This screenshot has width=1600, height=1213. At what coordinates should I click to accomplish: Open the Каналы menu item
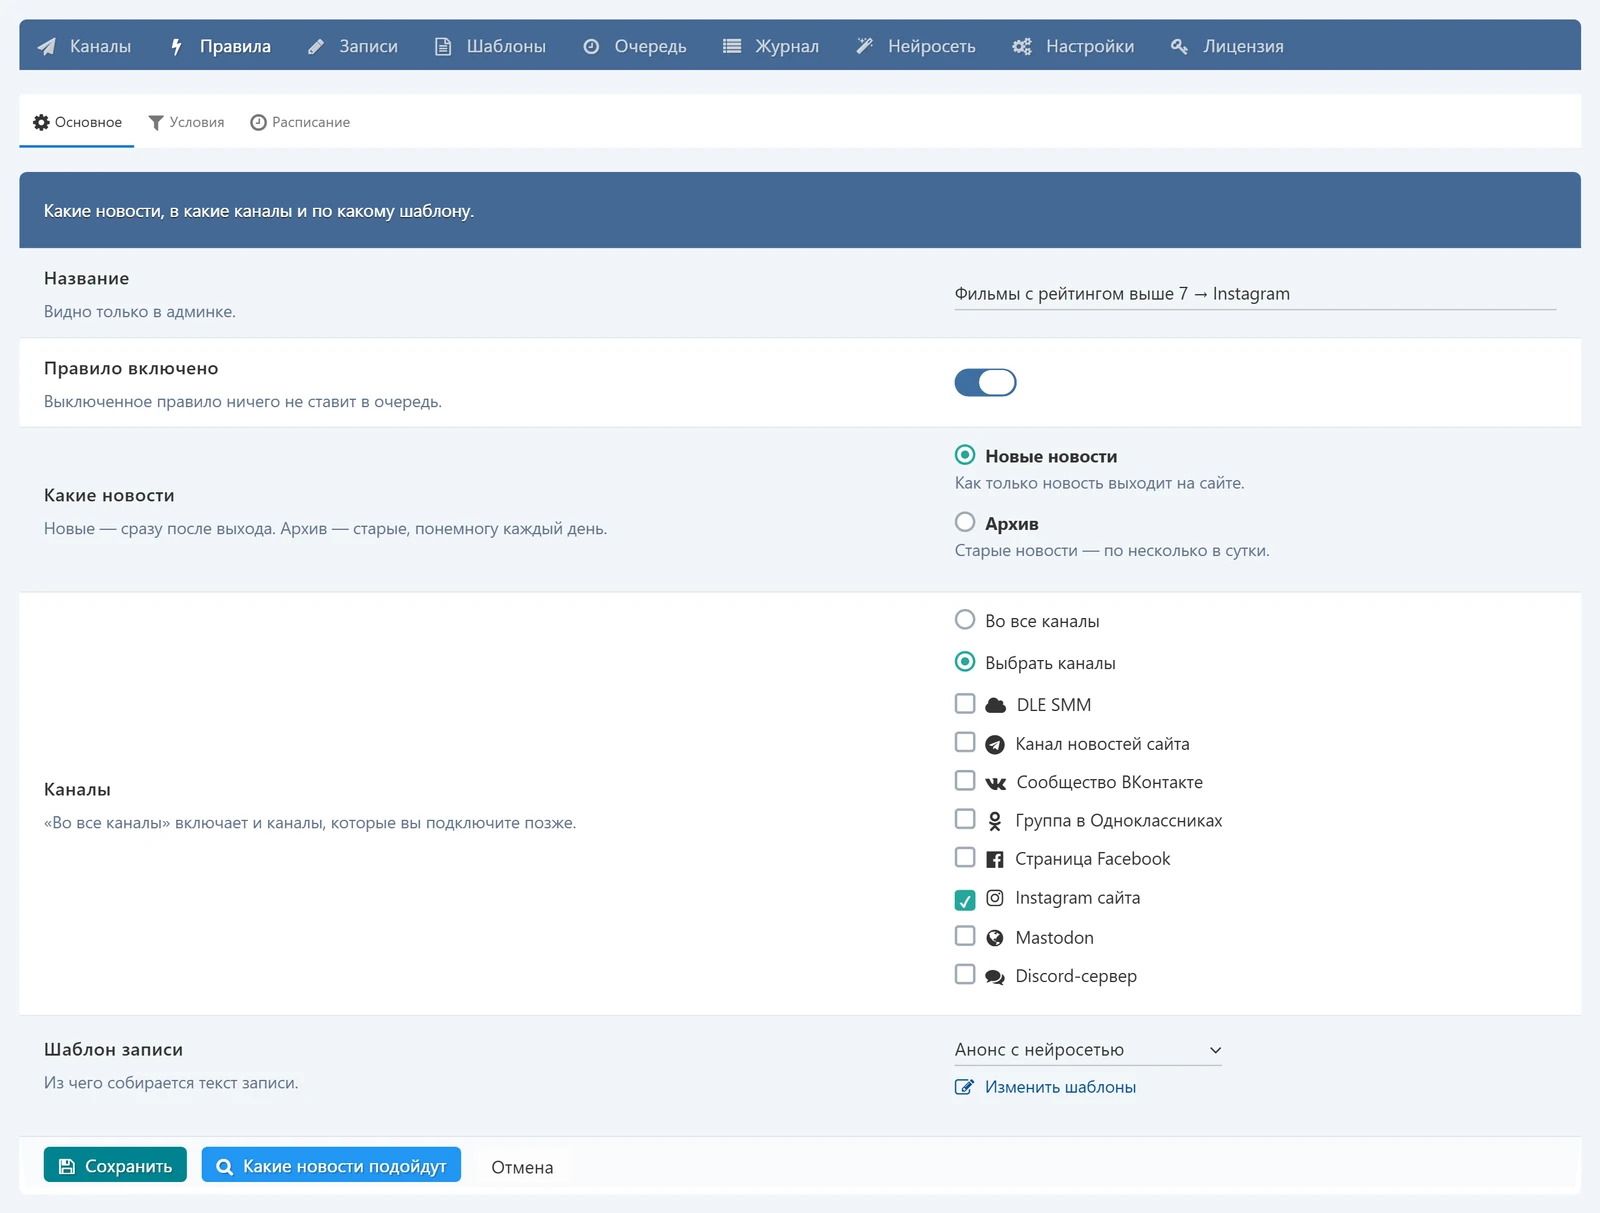[84, 46]
